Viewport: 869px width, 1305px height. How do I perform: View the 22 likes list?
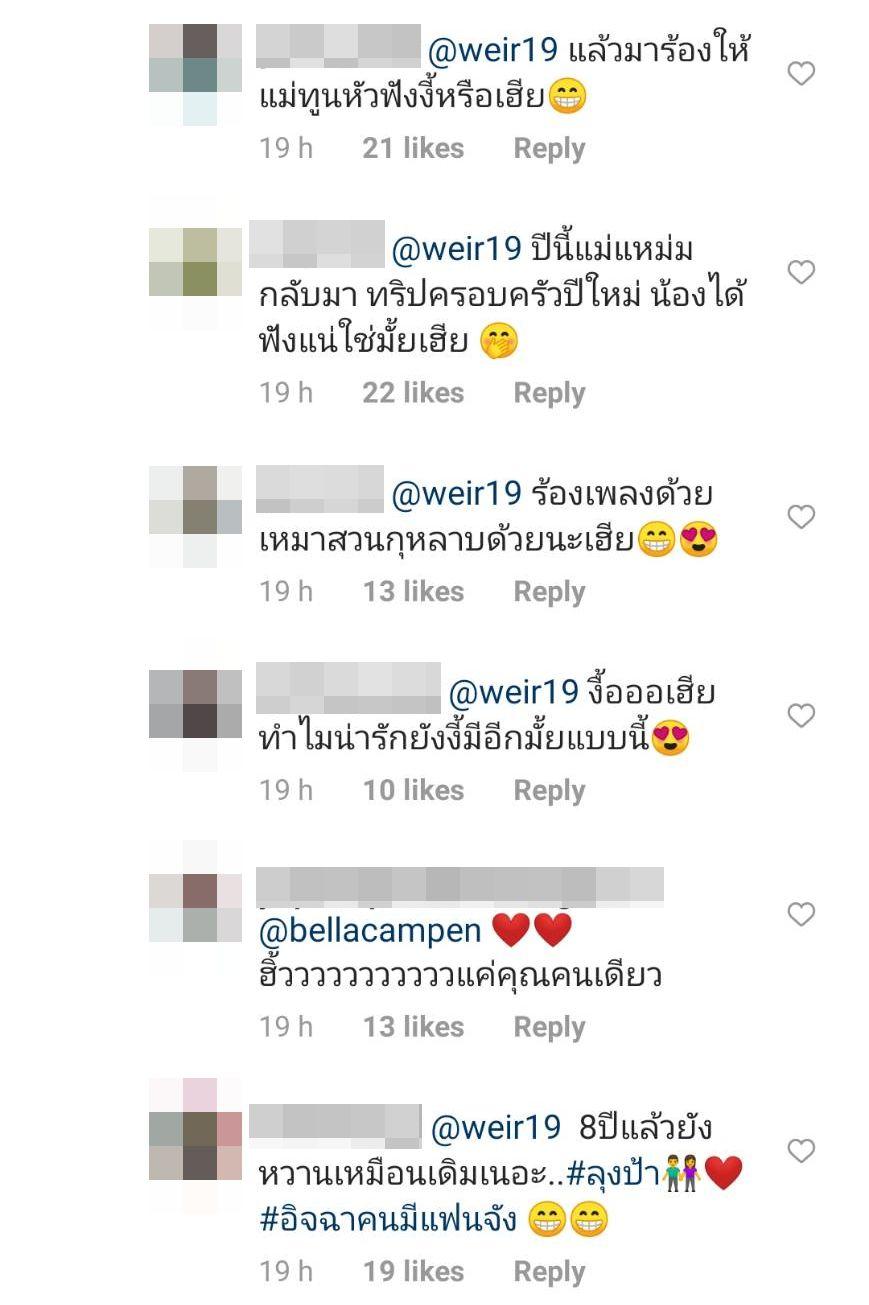coord(413,392)
